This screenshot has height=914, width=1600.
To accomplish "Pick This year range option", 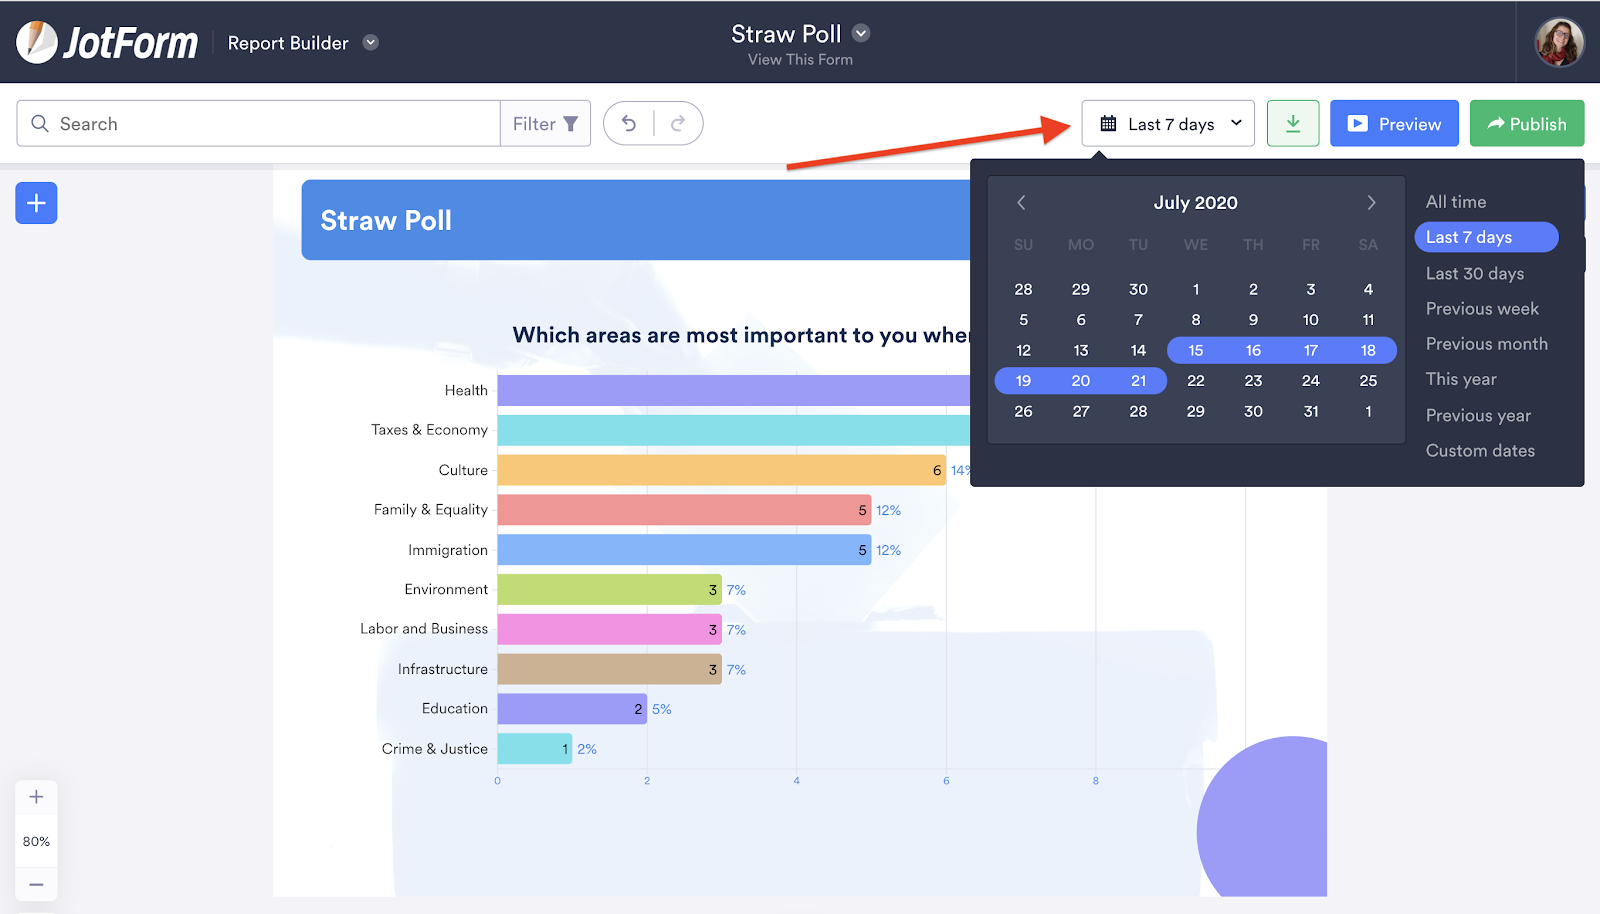I will pyautogui.click(x=1461, y=379).
